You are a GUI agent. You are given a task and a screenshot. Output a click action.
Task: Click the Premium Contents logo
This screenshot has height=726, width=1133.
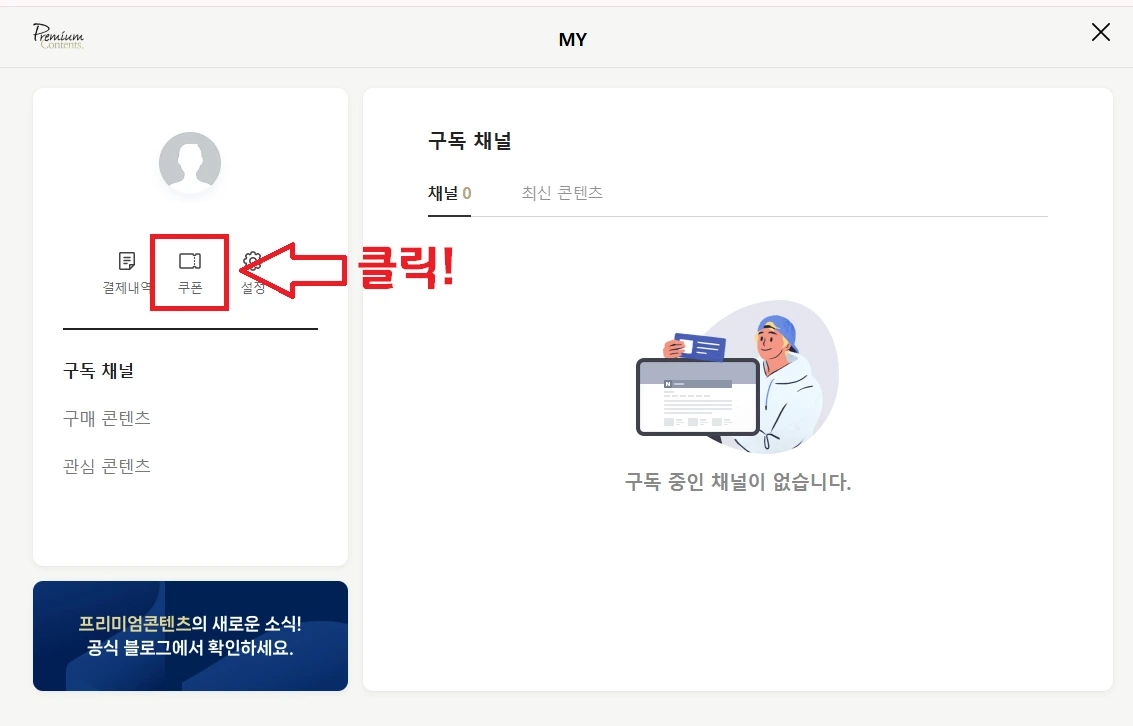58,36
